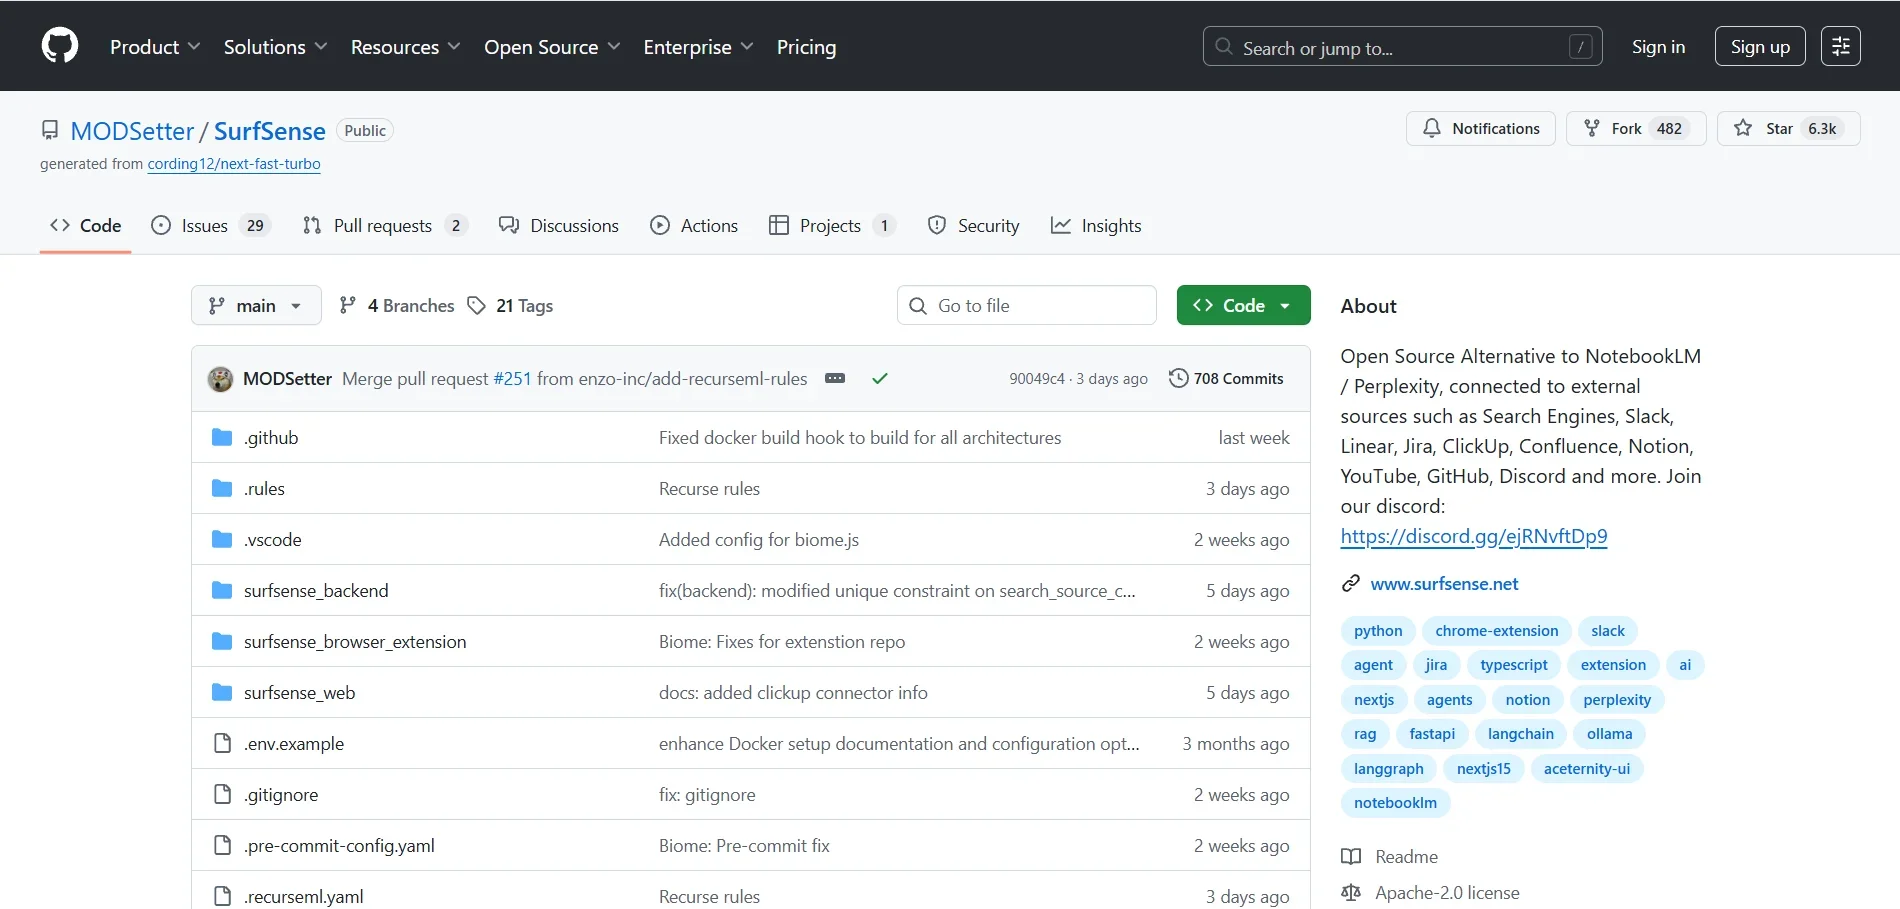
Task: Open the Solutions navigation dropdown
Action: tap(275, 47)
